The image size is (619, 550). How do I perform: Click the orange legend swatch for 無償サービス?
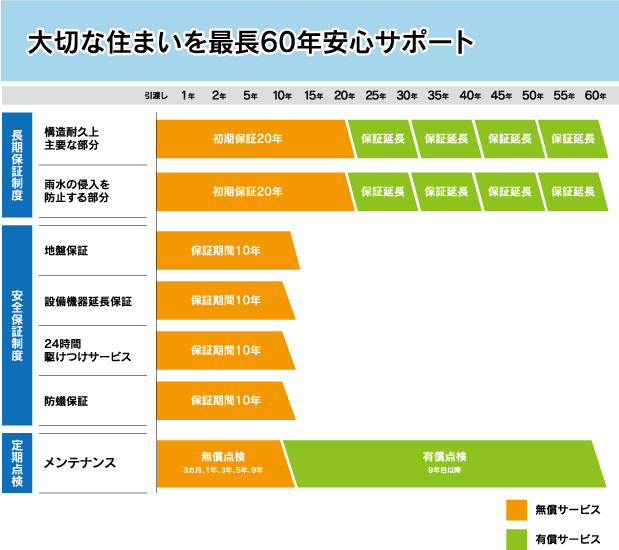pyautogui.click(x=516, y=510)
